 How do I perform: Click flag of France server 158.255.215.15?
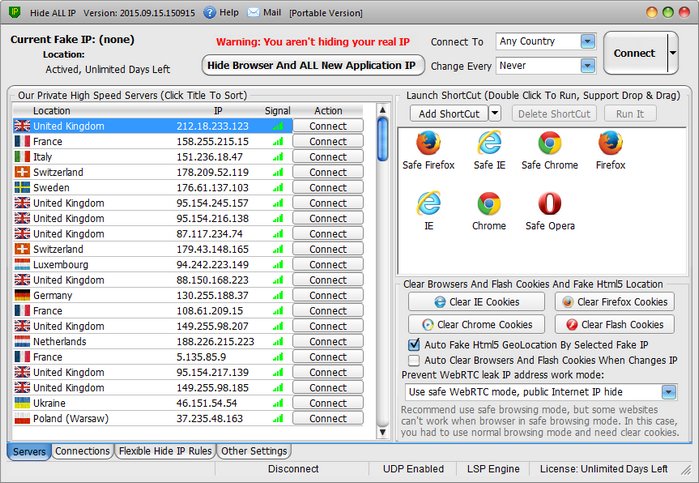tap(22, 141)
